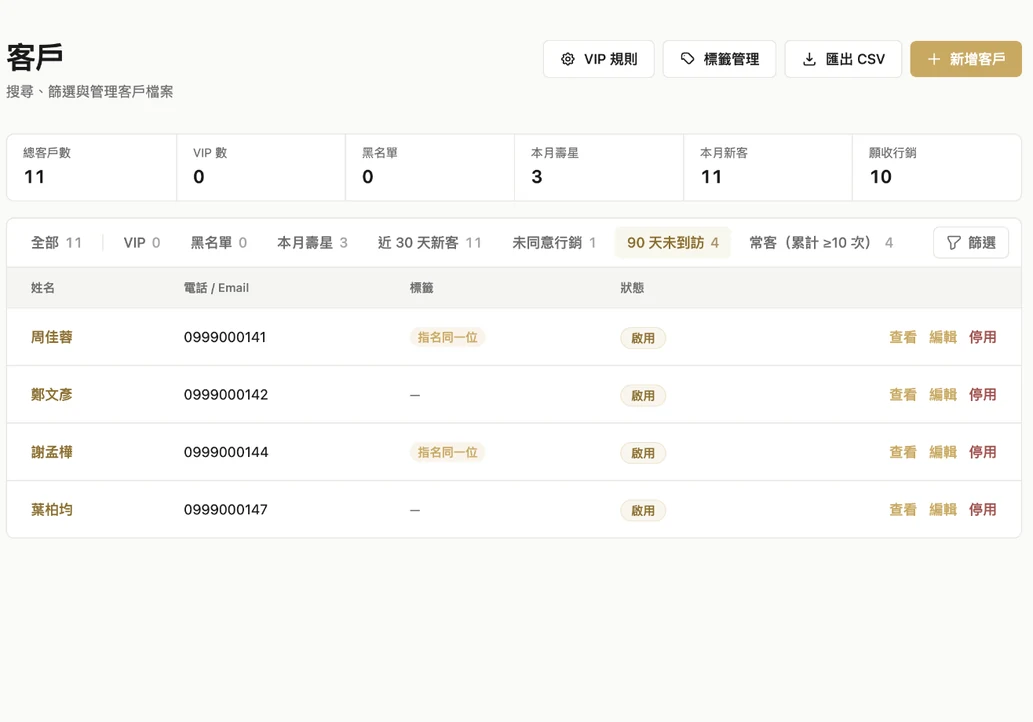Click the download icon in 匯出 CSV
Image resolution: width=1033 pixels, height=722 pixels.
(810, 59)
